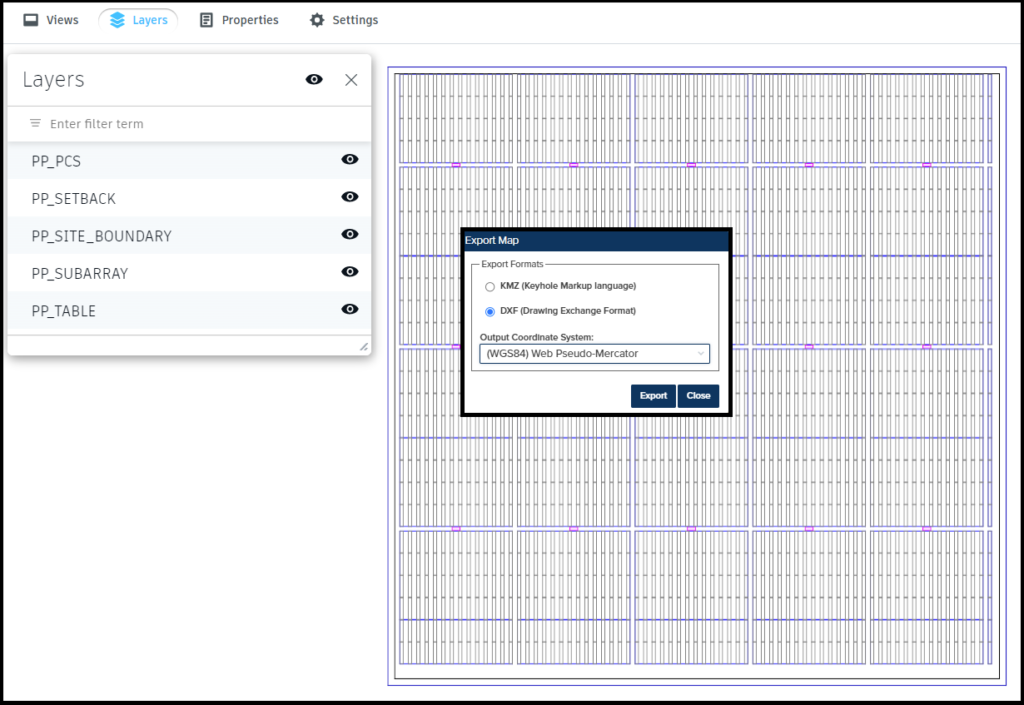Open the Properties tab

(239, 20)
